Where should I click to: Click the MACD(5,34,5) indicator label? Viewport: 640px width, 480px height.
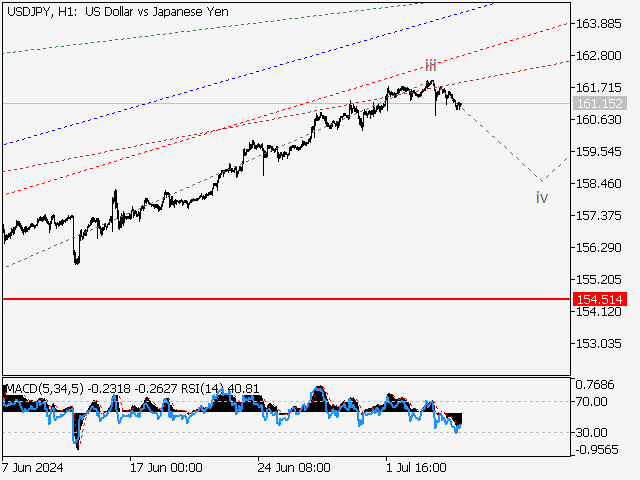coord(44,389)
